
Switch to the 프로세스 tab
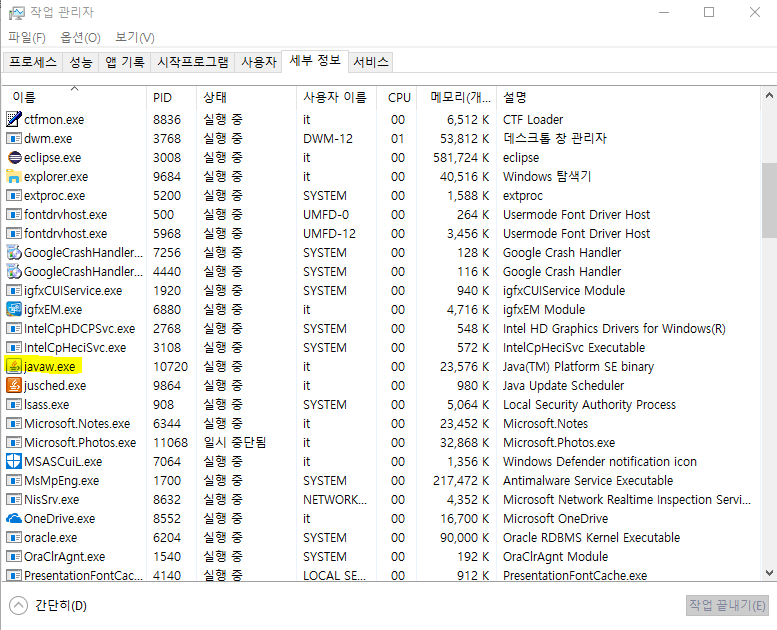click(x=33, y=62)
